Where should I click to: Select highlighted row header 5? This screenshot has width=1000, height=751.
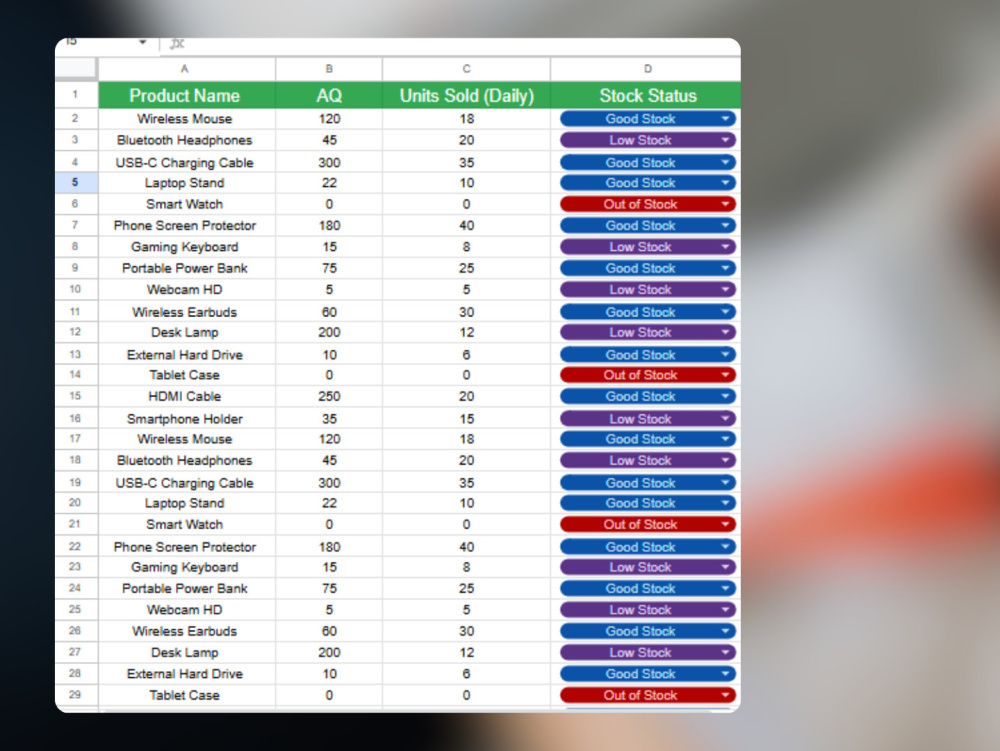tap(76, 183)
